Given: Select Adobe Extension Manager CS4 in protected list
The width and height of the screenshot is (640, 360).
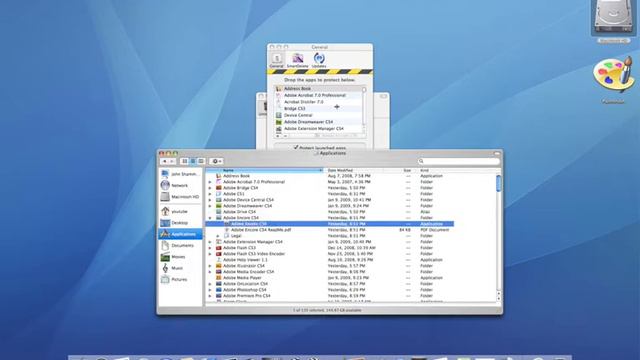Looking at the screenshot, I should pyautogui.click(x=318, y=129).
